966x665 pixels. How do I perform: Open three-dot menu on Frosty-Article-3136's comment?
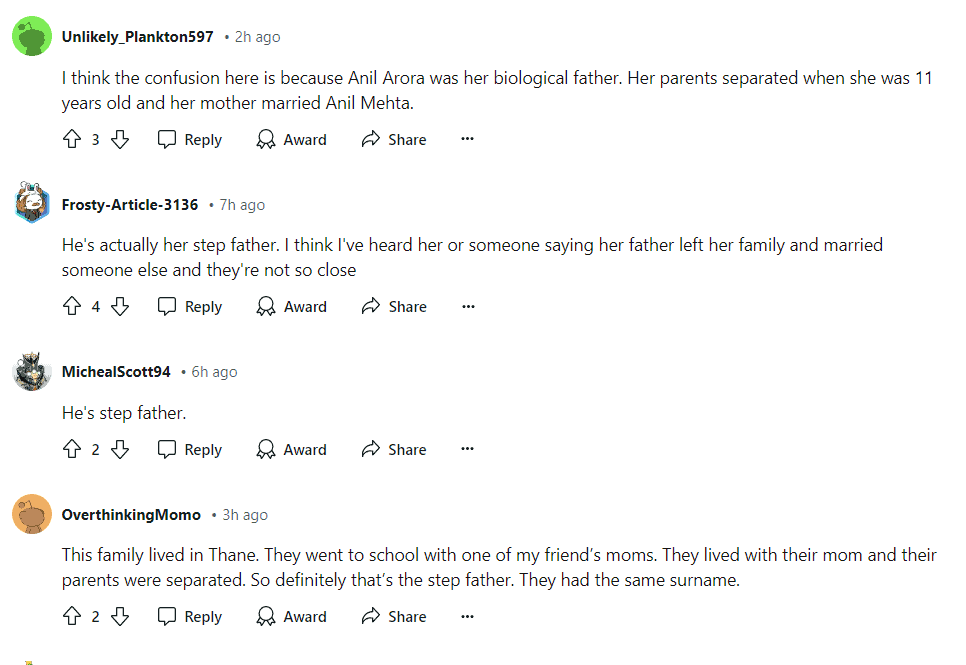(468, 306)
